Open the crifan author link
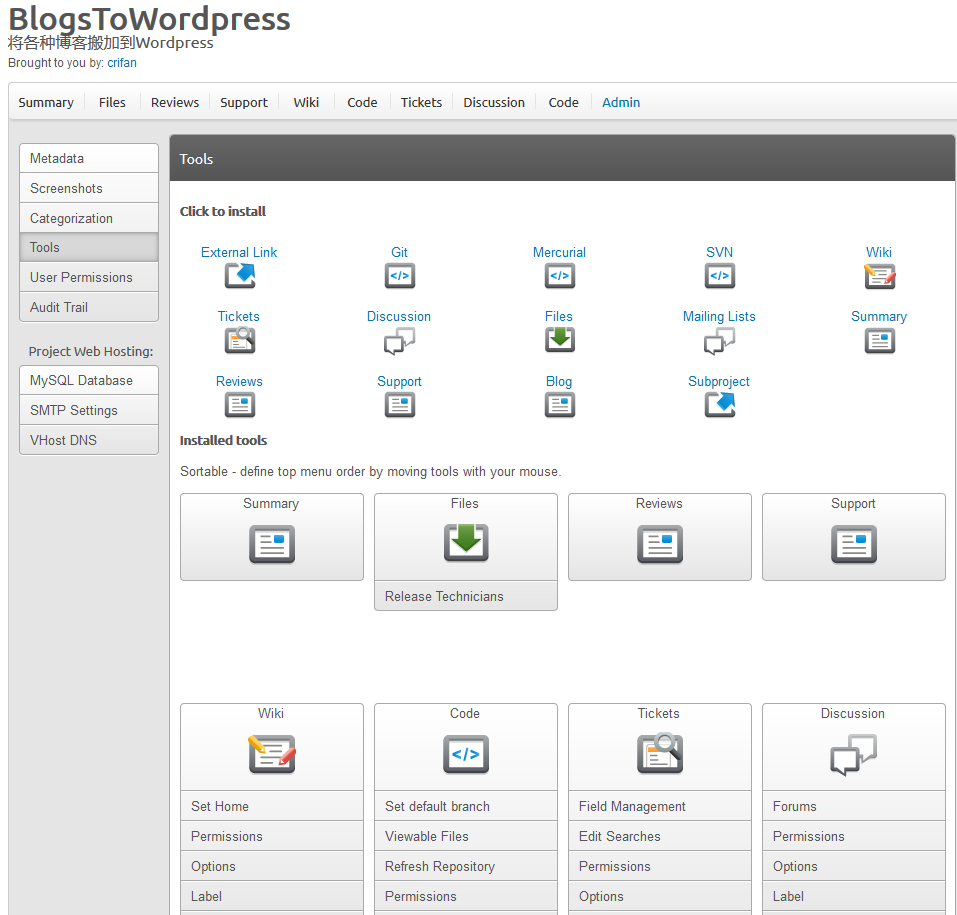Image resolution: width=957 pixels, height=915 pixels. (x=122, y=63)
